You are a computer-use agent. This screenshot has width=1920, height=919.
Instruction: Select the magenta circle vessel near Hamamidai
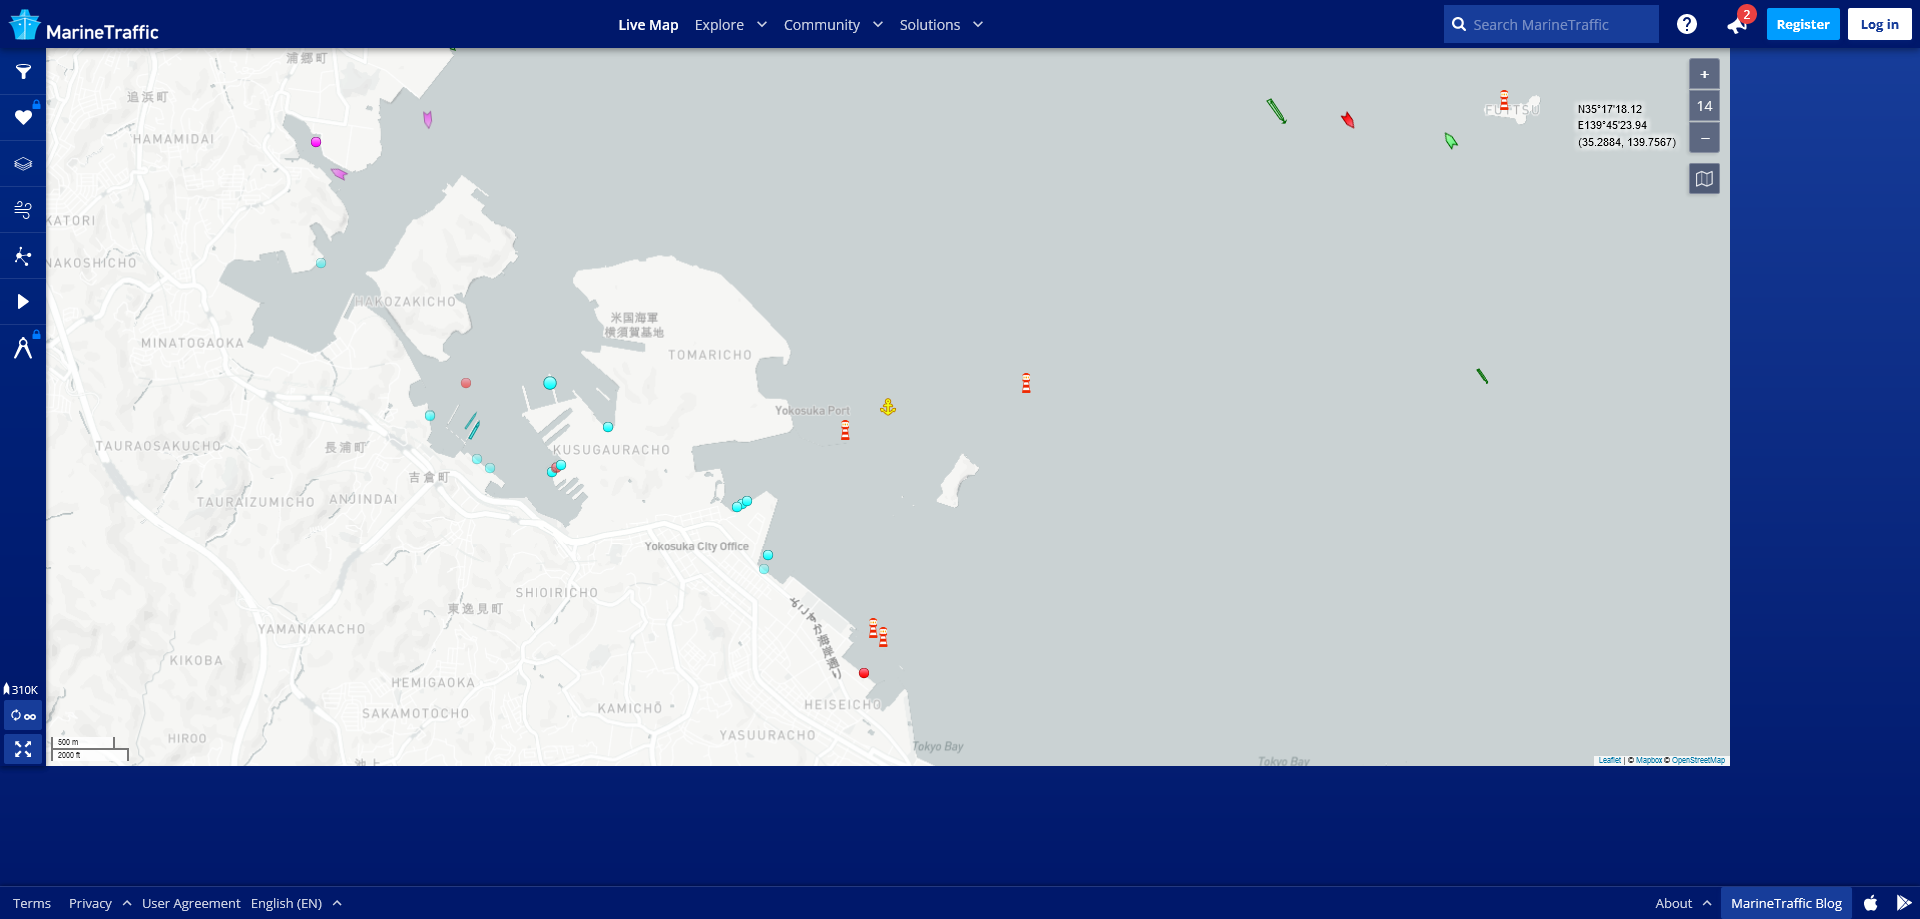tap(316, 142)
